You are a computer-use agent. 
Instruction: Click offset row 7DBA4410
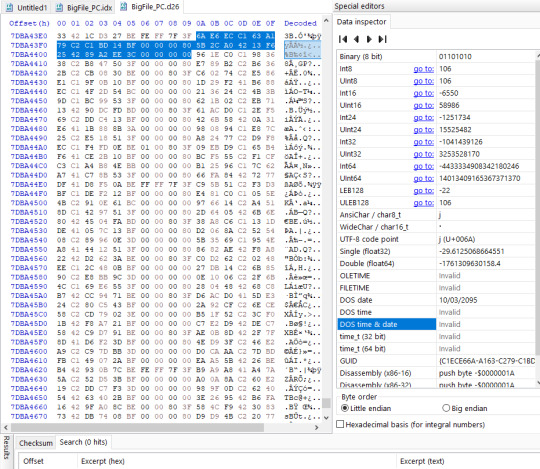(29, 64)
